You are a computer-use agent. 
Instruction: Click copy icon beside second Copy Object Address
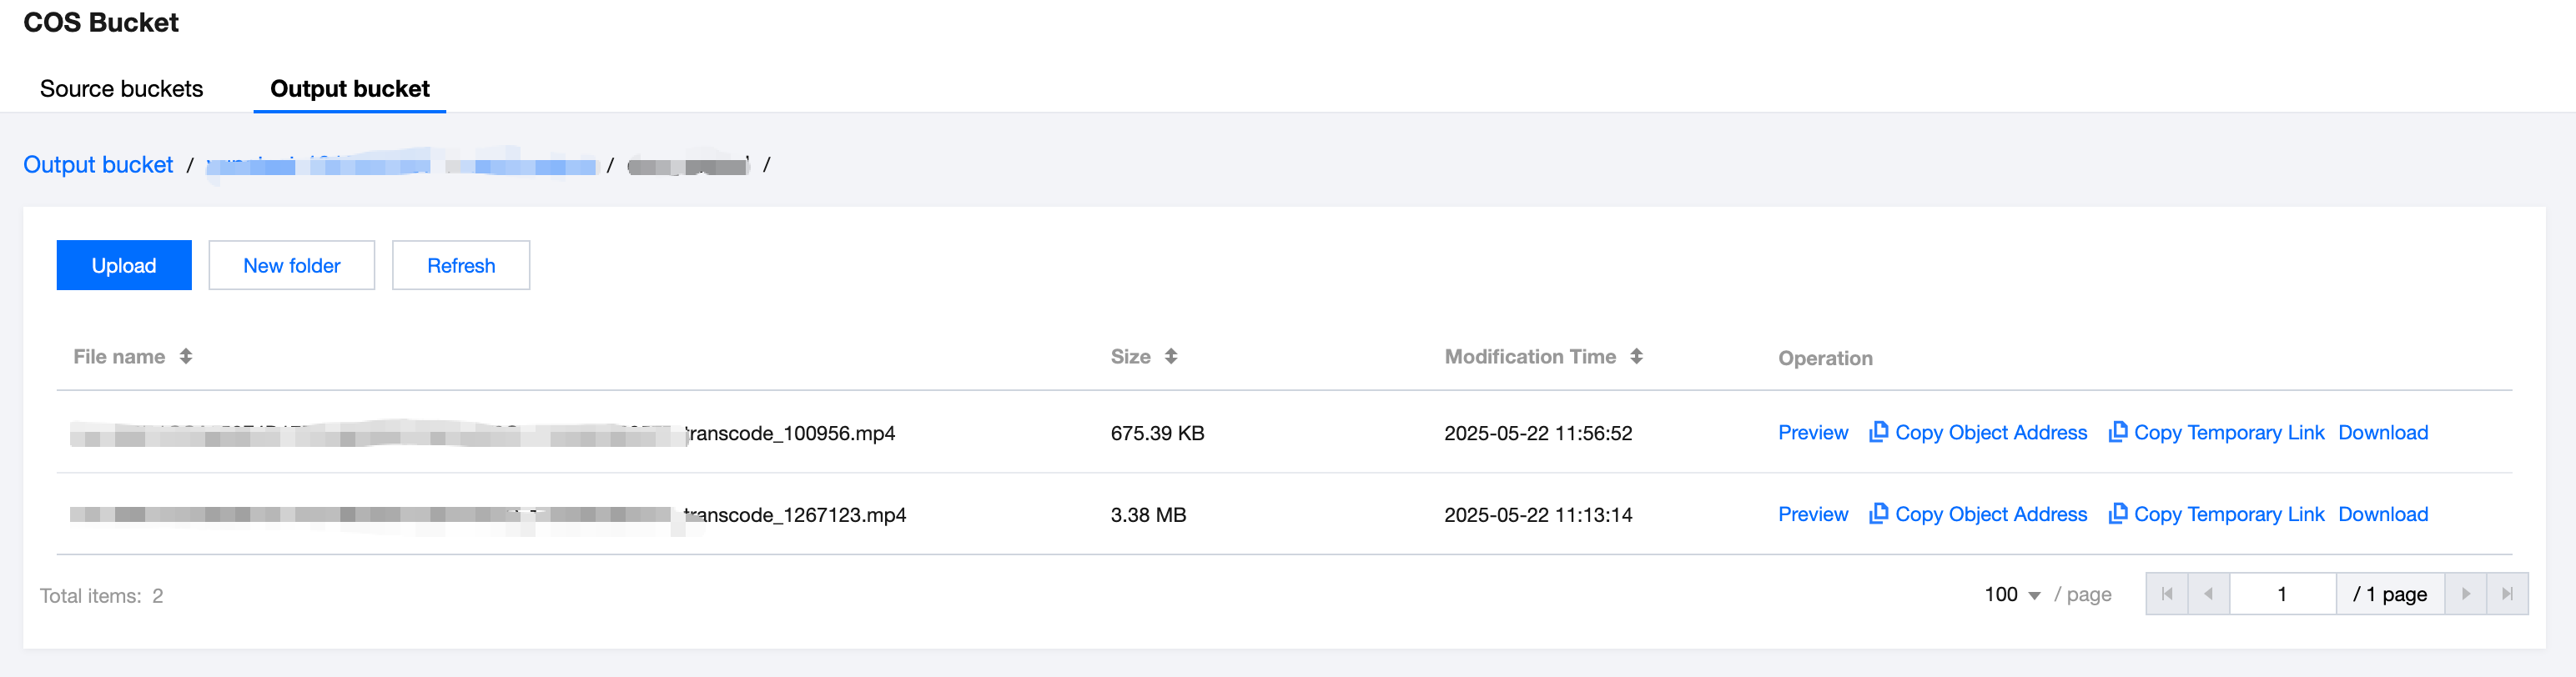[1878, 514]
